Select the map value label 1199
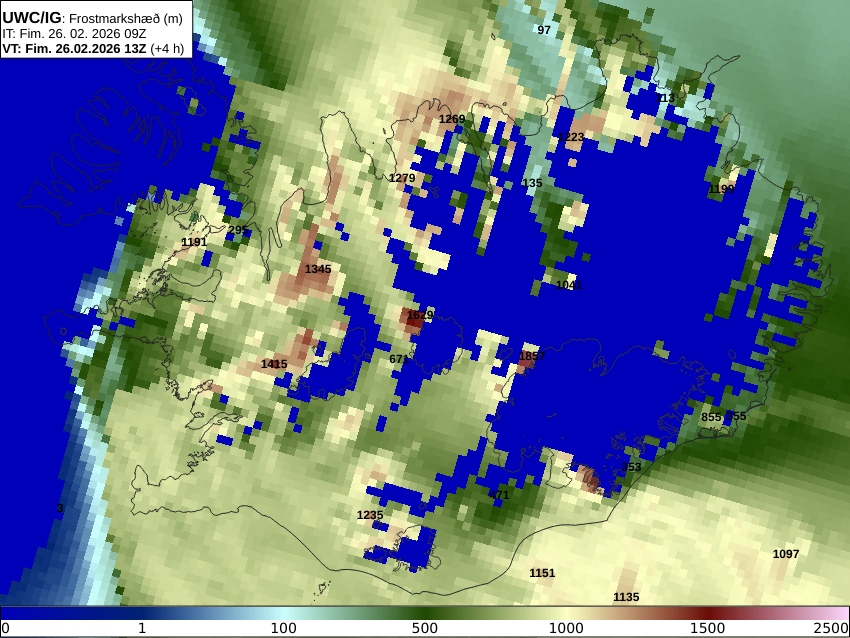Viewport: 850px width, 638px height. click(722, 189)
